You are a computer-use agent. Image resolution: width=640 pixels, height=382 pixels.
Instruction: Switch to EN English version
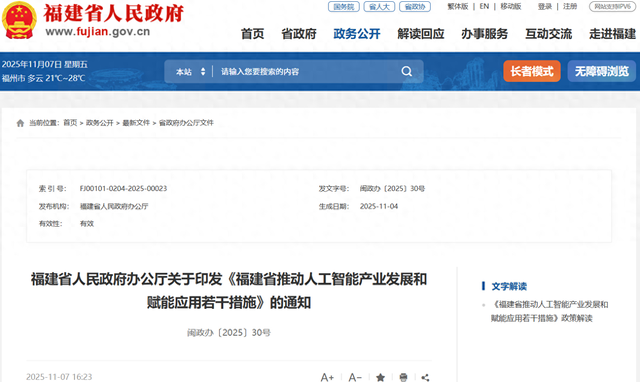click(x=484, y=7)
